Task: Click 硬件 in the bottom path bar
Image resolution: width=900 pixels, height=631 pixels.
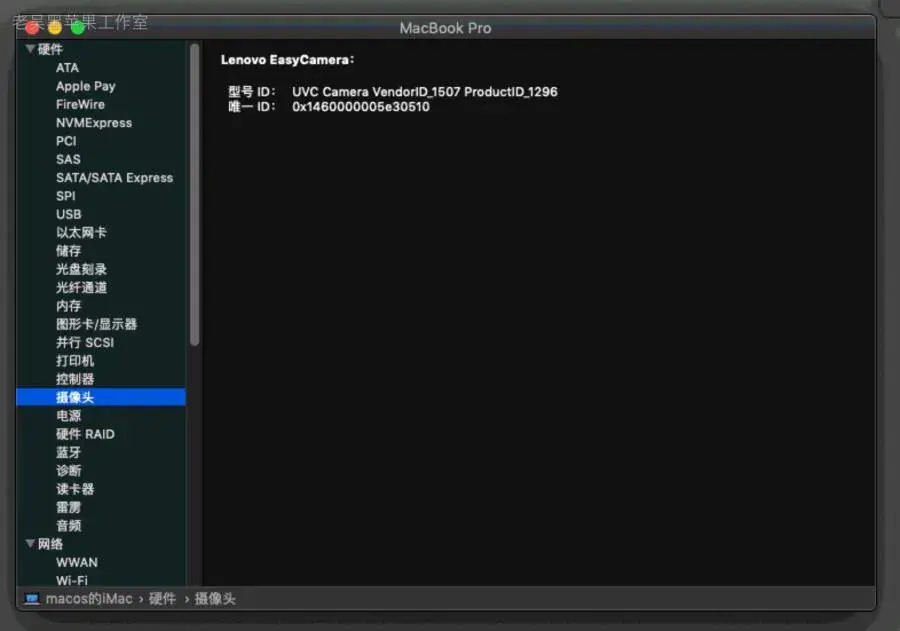Action: point(162,599)
